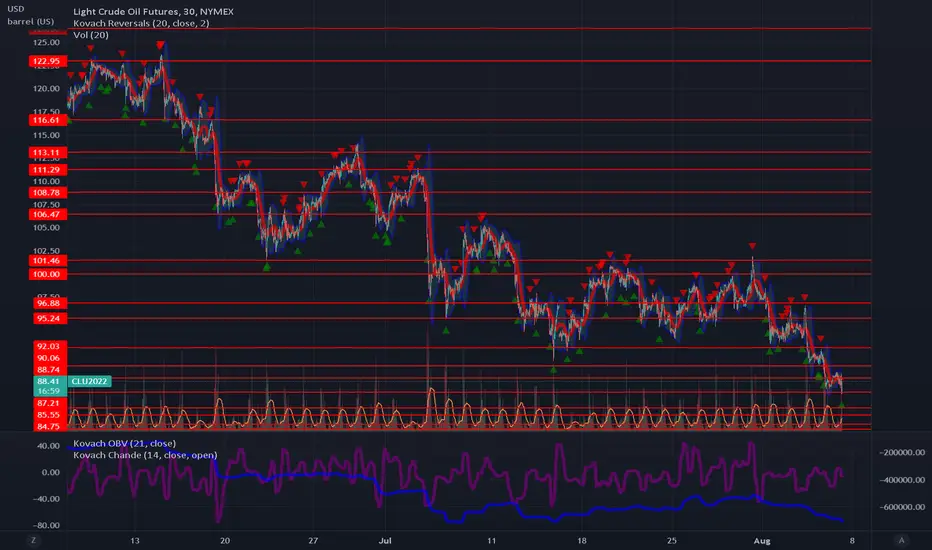The height and width of the screenshot is (550, 932).
Task: Select Kovach Chande (14, close, open) legend
Action: pos(145,455)
